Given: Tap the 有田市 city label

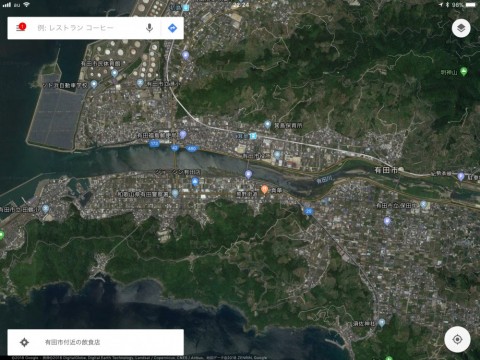Looking at the screenshot, I should (386, 170).
